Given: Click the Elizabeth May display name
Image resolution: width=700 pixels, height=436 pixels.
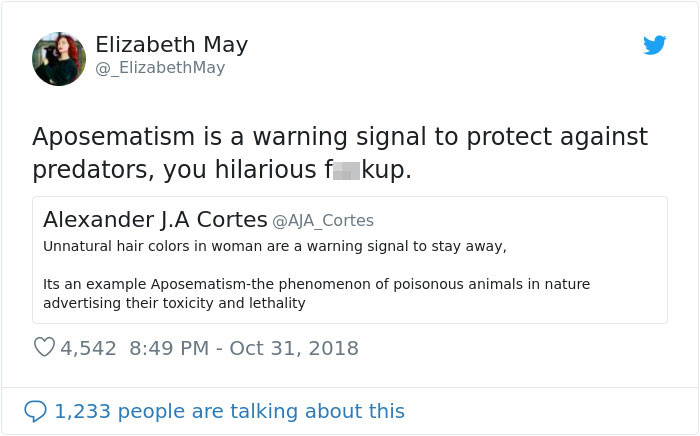Looking at the screenshot, I should pyautogui.click(x=171, y=45).
